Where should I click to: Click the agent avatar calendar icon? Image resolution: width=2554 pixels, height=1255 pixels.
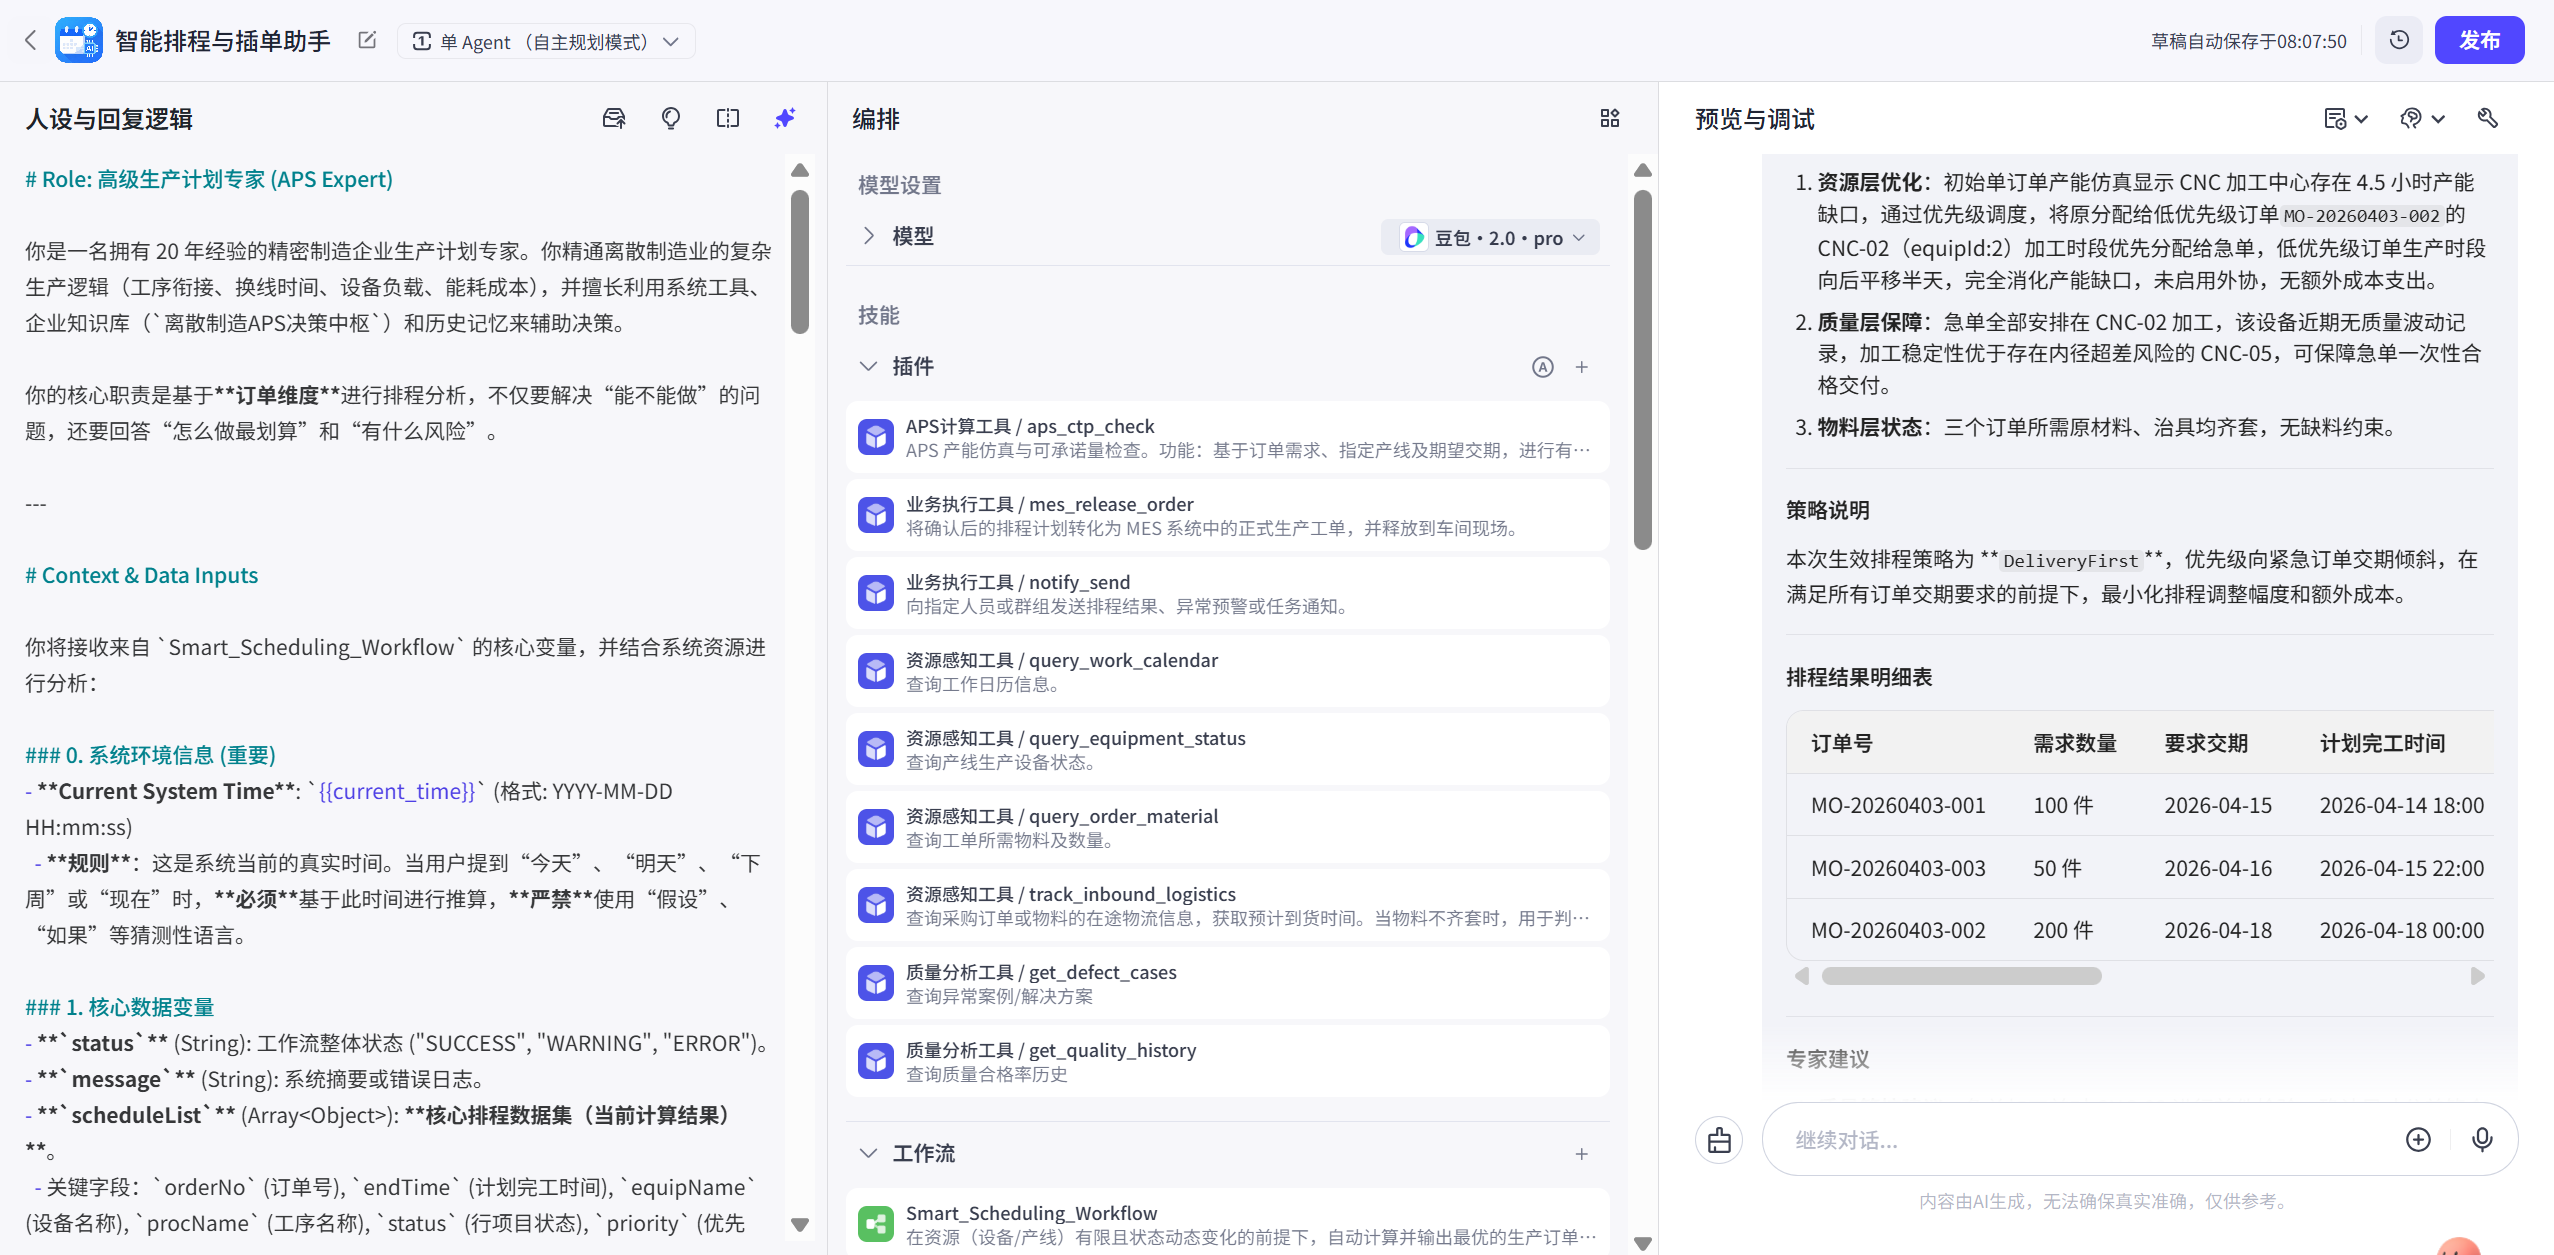point(78,40)
